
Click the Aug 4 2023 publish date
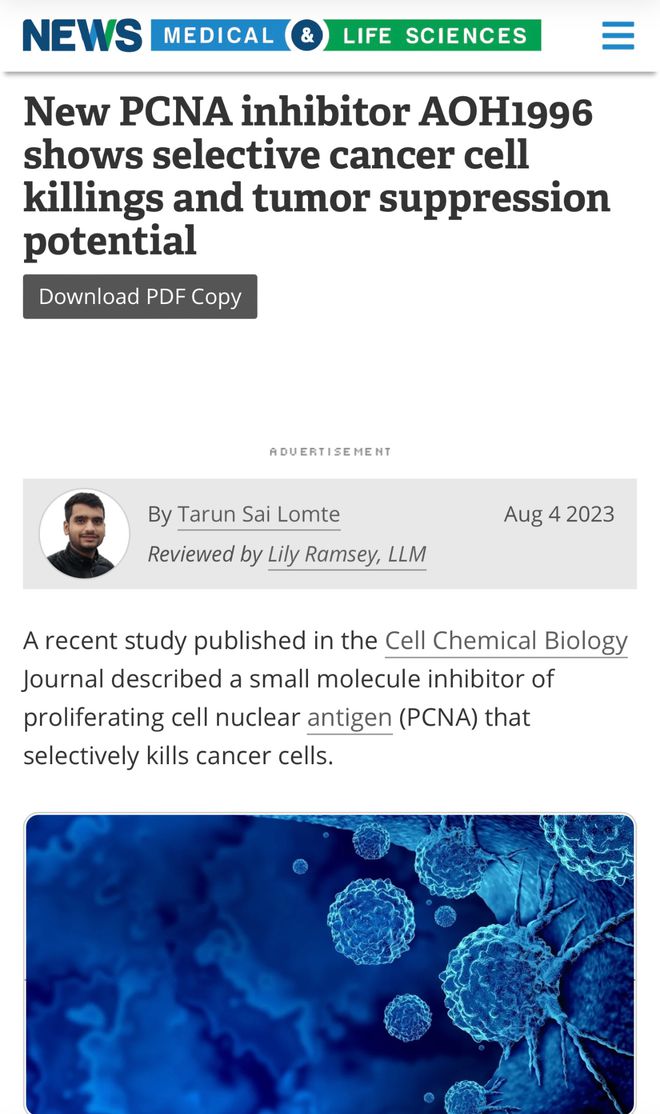(x=558, y=514)
